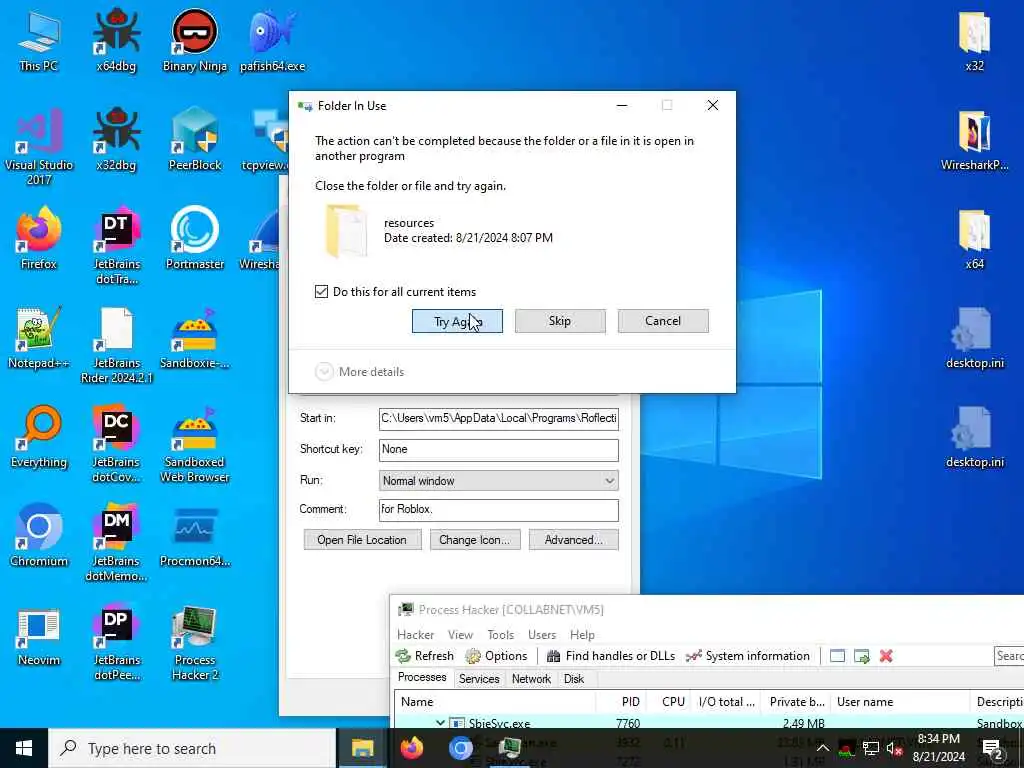Open the View menu in Process Hacker
The width and height of the screenshot is (1024, 768).
coord(460,635)
